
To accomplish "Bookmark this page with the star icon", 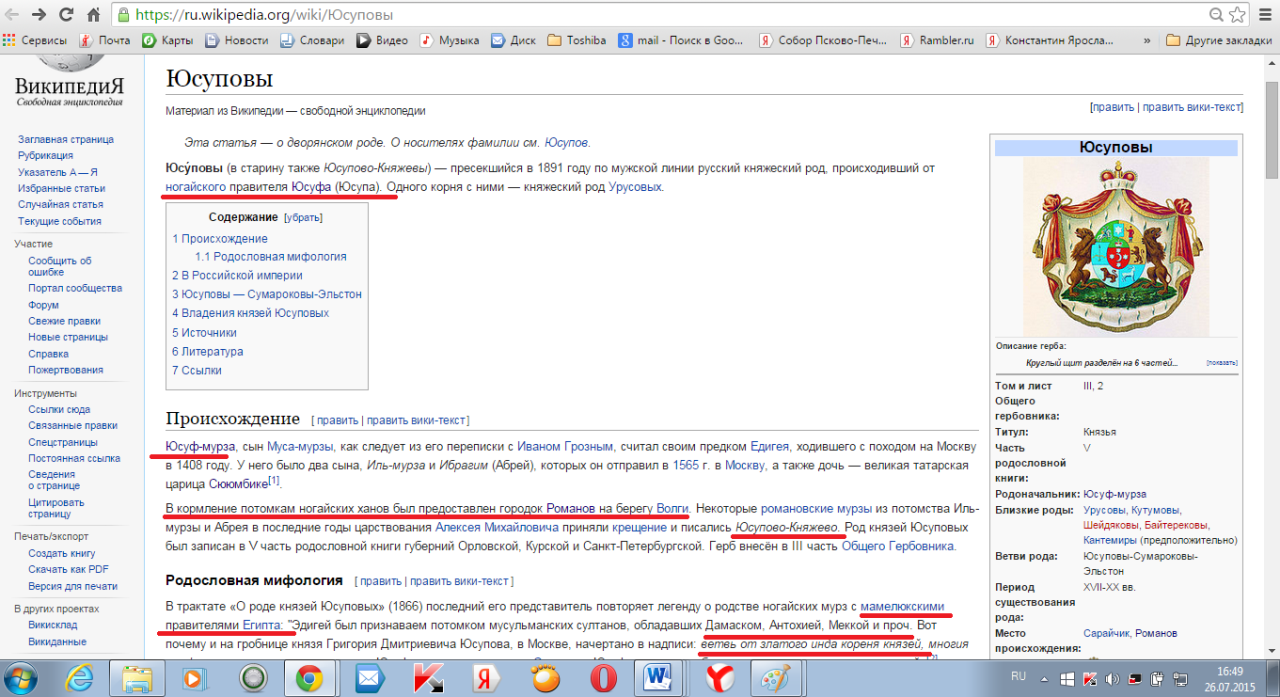I will coord(1237,15).
